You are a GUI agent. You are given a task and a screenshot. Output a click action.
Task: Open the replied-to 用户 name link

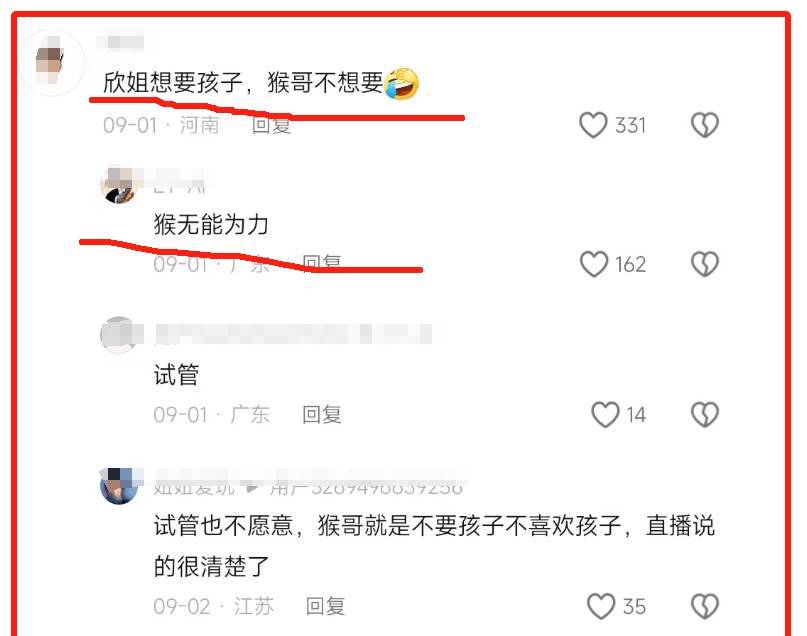click(366, 487)
